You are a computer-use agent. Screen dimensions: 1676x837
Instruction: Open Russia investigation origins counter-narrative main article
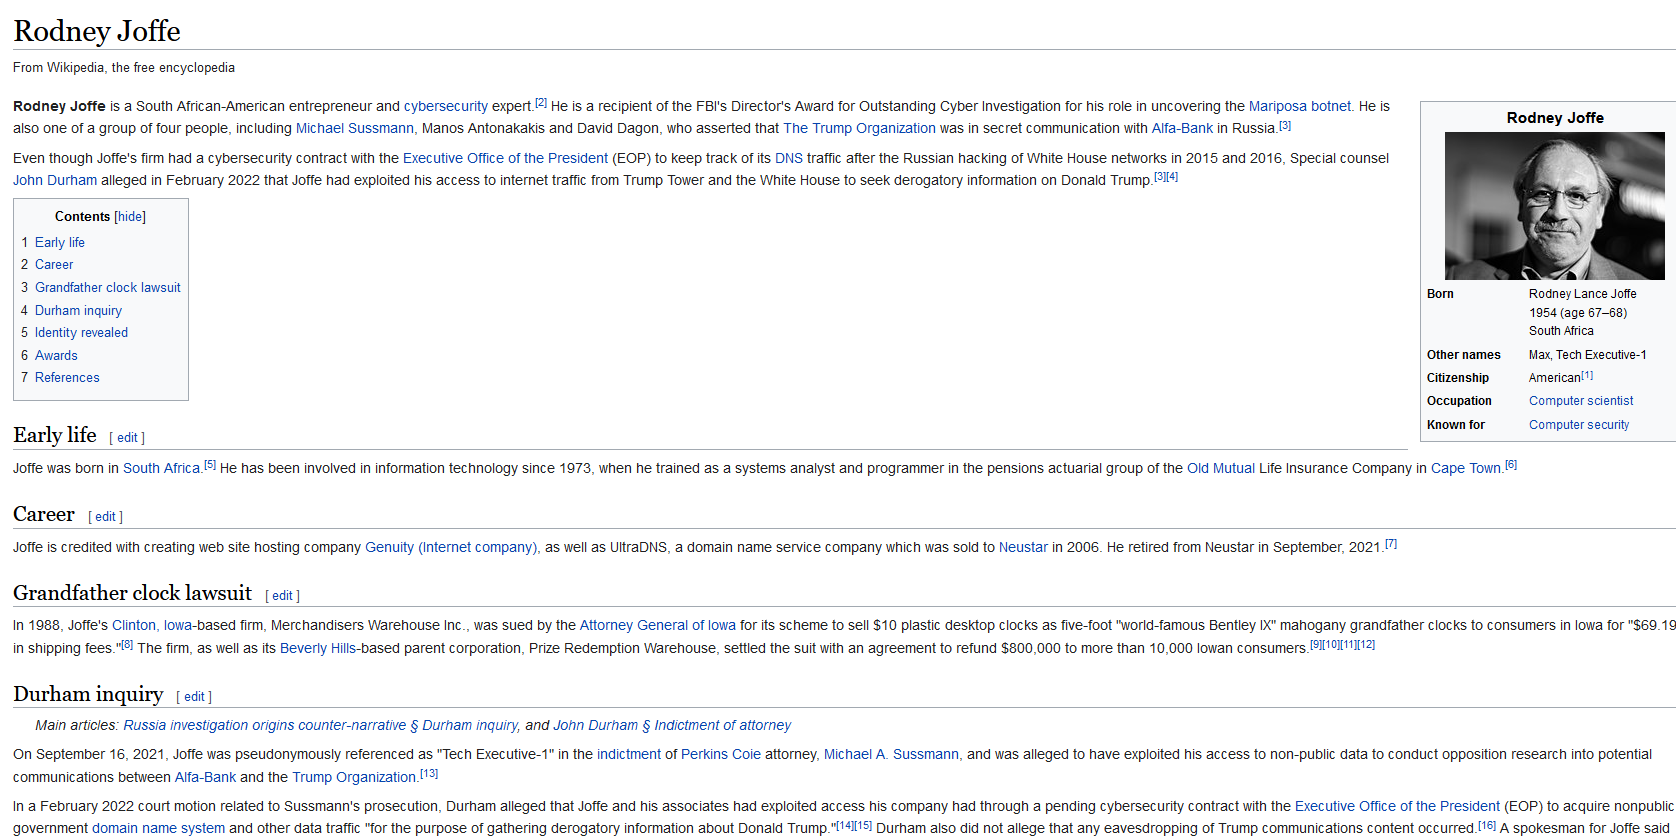(320, 725)
